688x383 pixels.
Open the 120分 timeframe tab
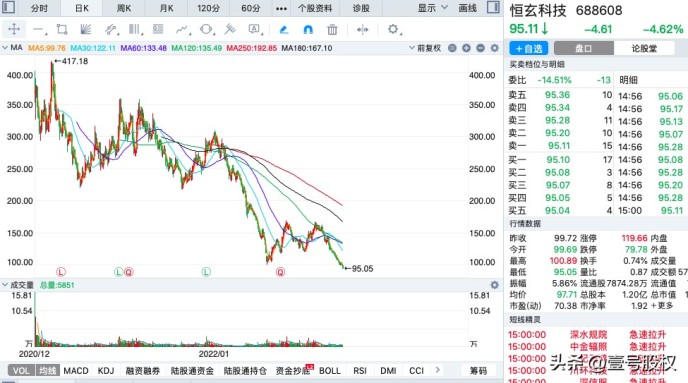(208, 8)
